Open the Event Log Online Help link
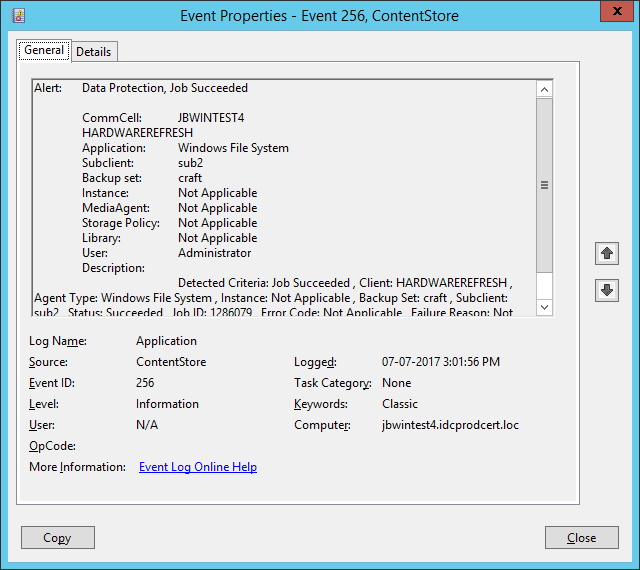Screen dimensions: 640x570 [198, 467]
